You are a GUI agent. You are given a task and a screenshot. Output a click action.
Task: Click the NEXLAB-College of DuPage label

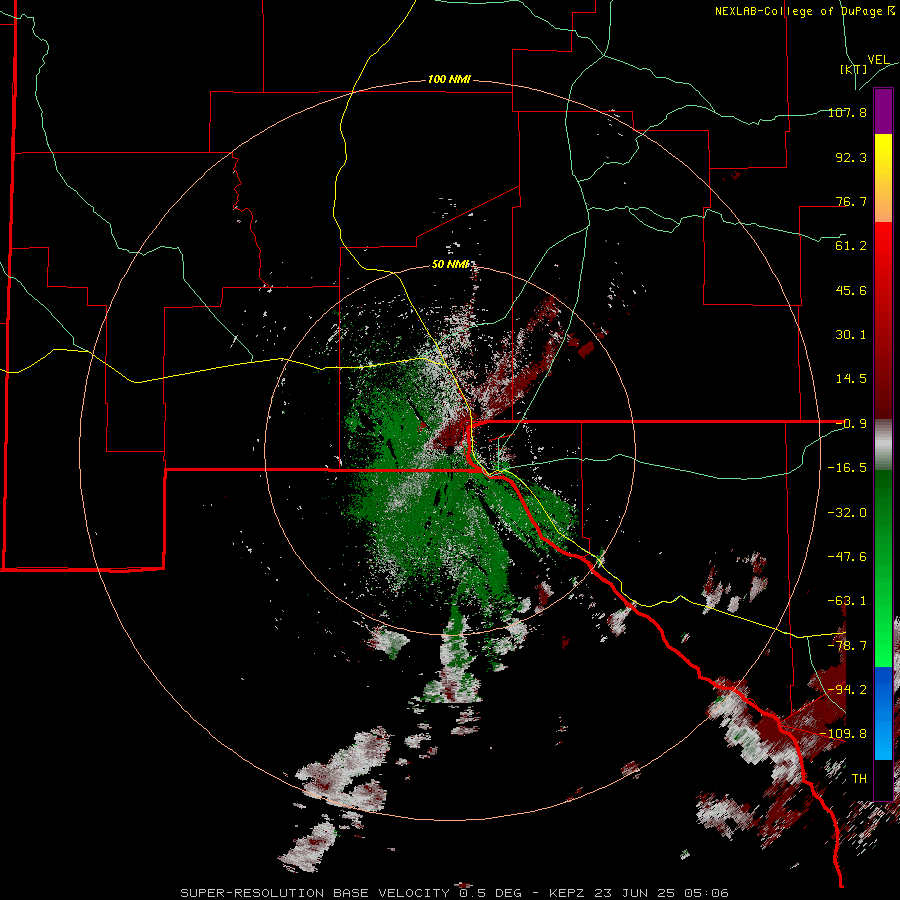pyautogui.click(x=805, y=11)
